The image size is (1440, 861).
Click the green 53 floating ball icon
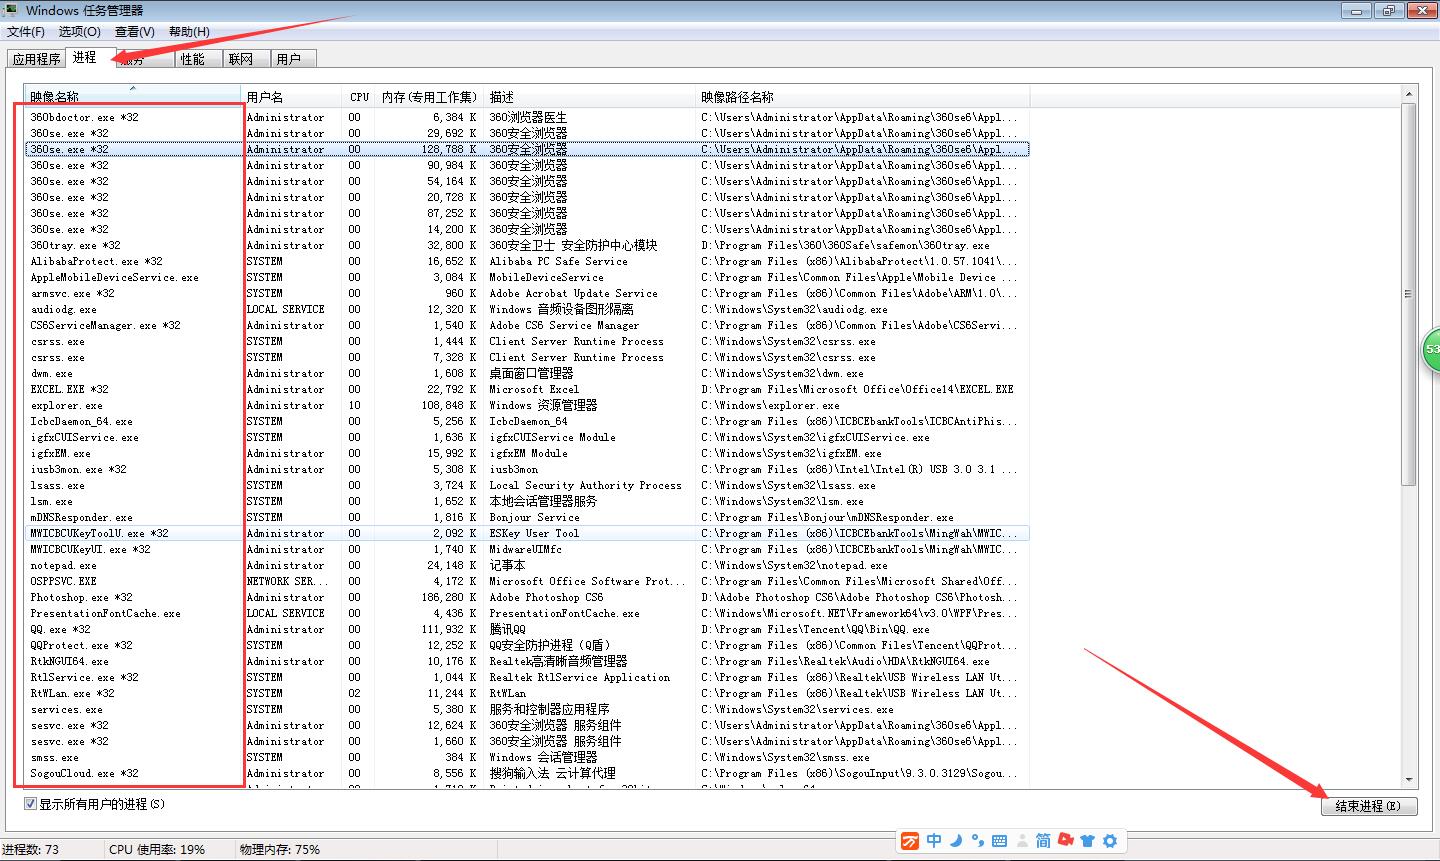tap(1431, 350)
